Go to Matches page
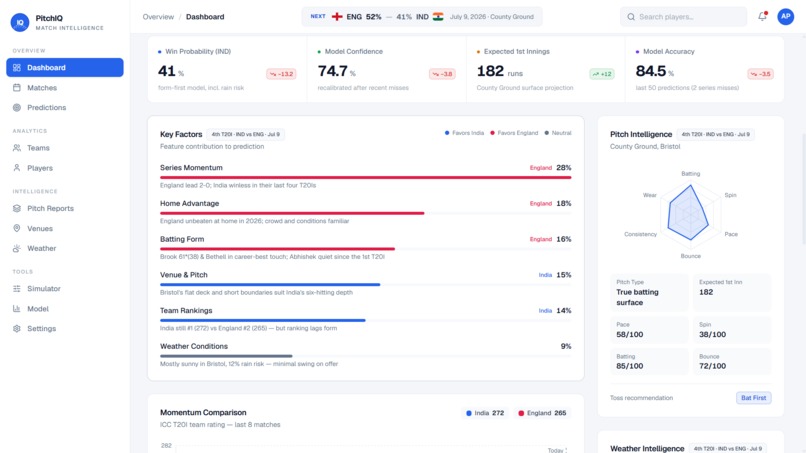 (x=65, y=87)
